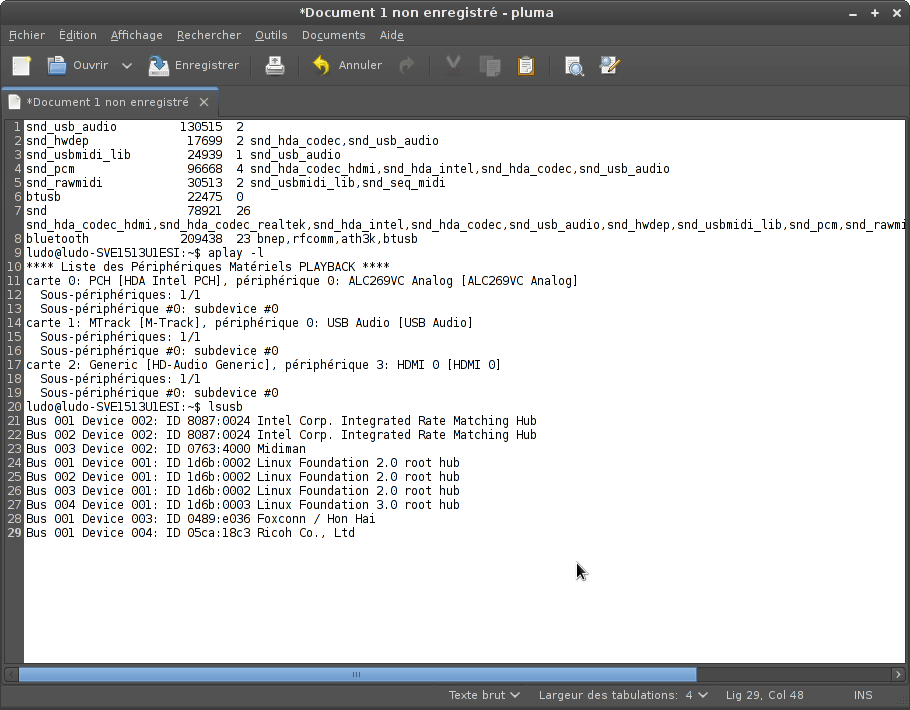Save the document with Enregistrer

[194, 66]
